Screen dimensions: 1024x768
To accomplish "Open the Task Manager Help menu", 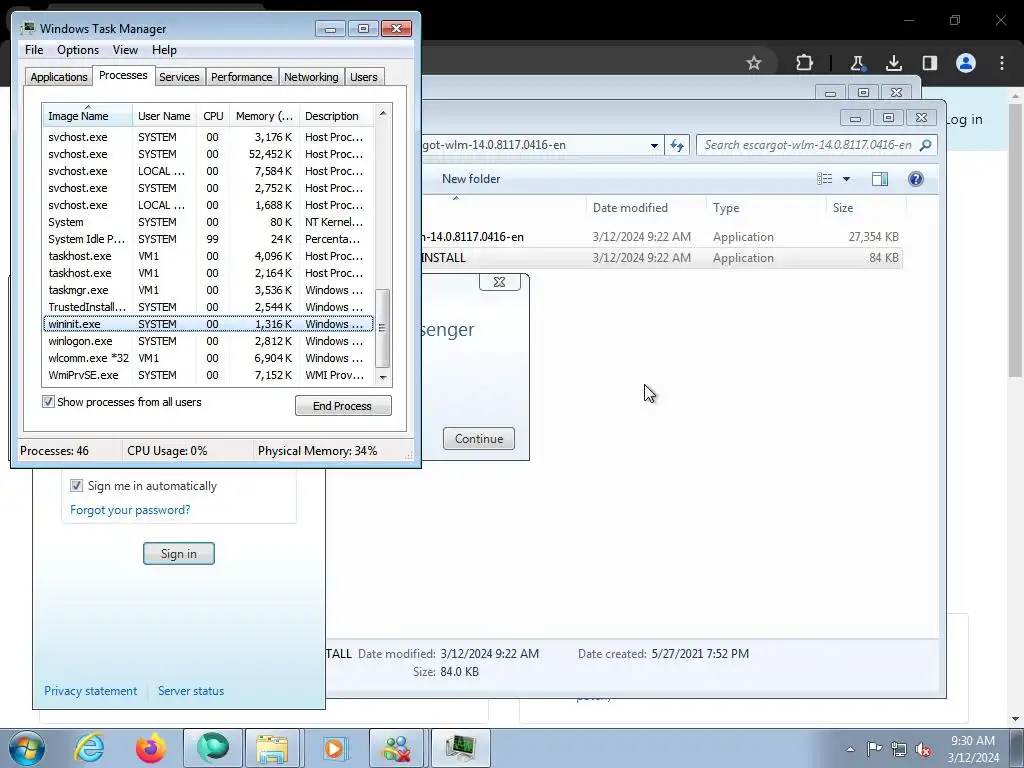I will pos(164,50).
